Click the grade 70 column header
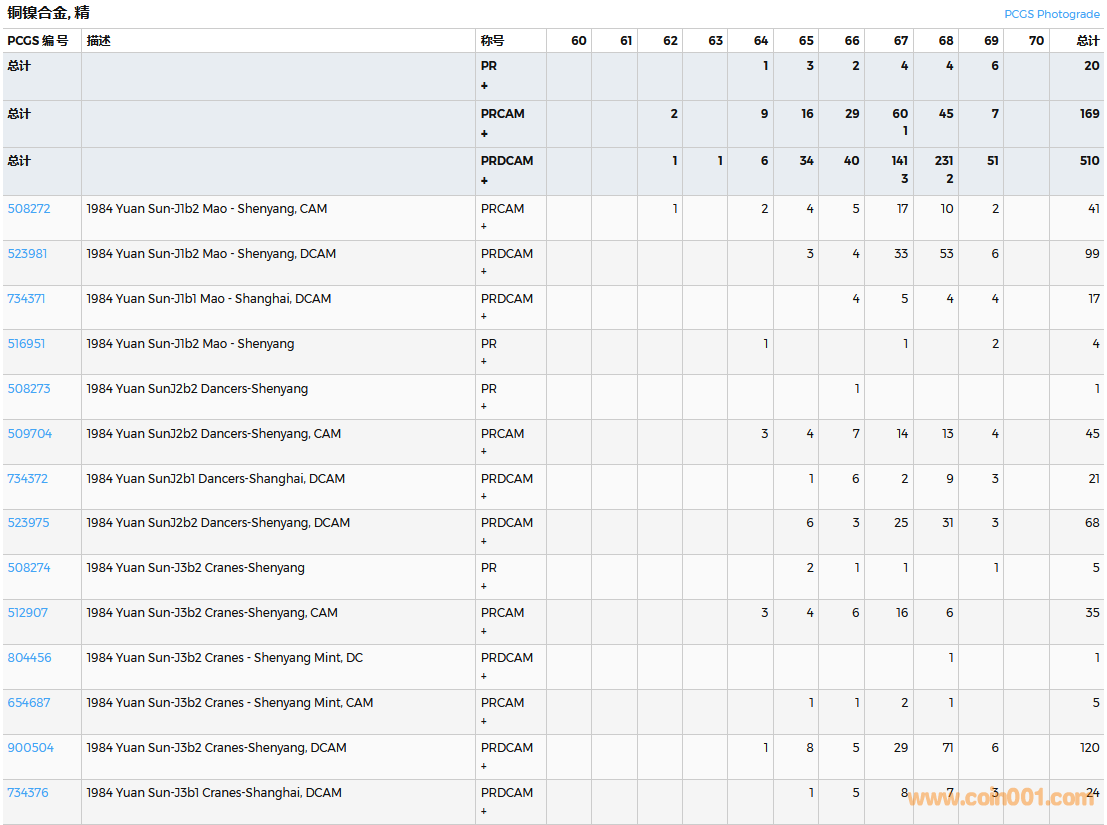1107x825 pixels. coord(1036,41)
